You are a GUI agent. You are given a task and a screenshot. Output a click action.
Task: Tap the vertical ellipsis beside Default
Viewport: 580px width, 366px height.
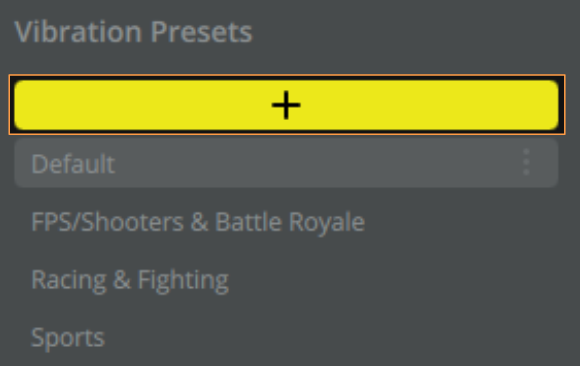526,162
